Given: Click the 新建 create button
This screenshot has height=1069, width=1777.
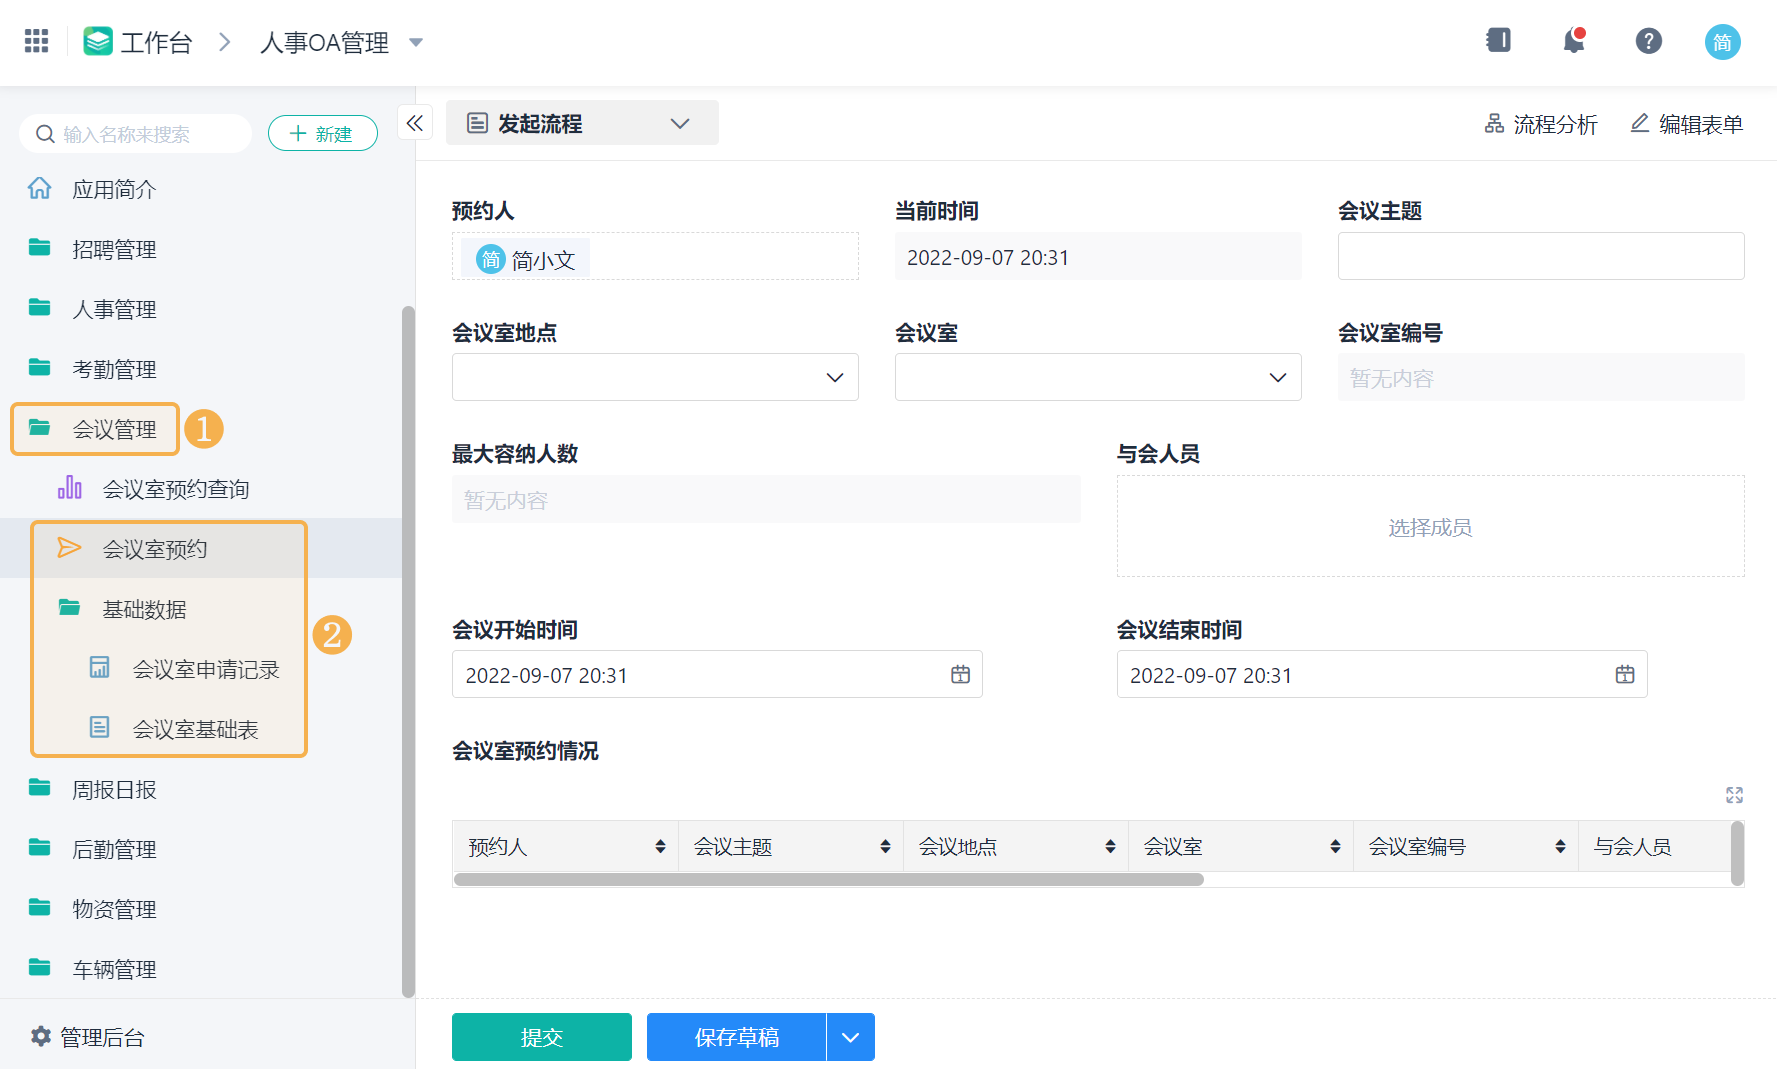Looking at the screenshot, I should (322, 133).
